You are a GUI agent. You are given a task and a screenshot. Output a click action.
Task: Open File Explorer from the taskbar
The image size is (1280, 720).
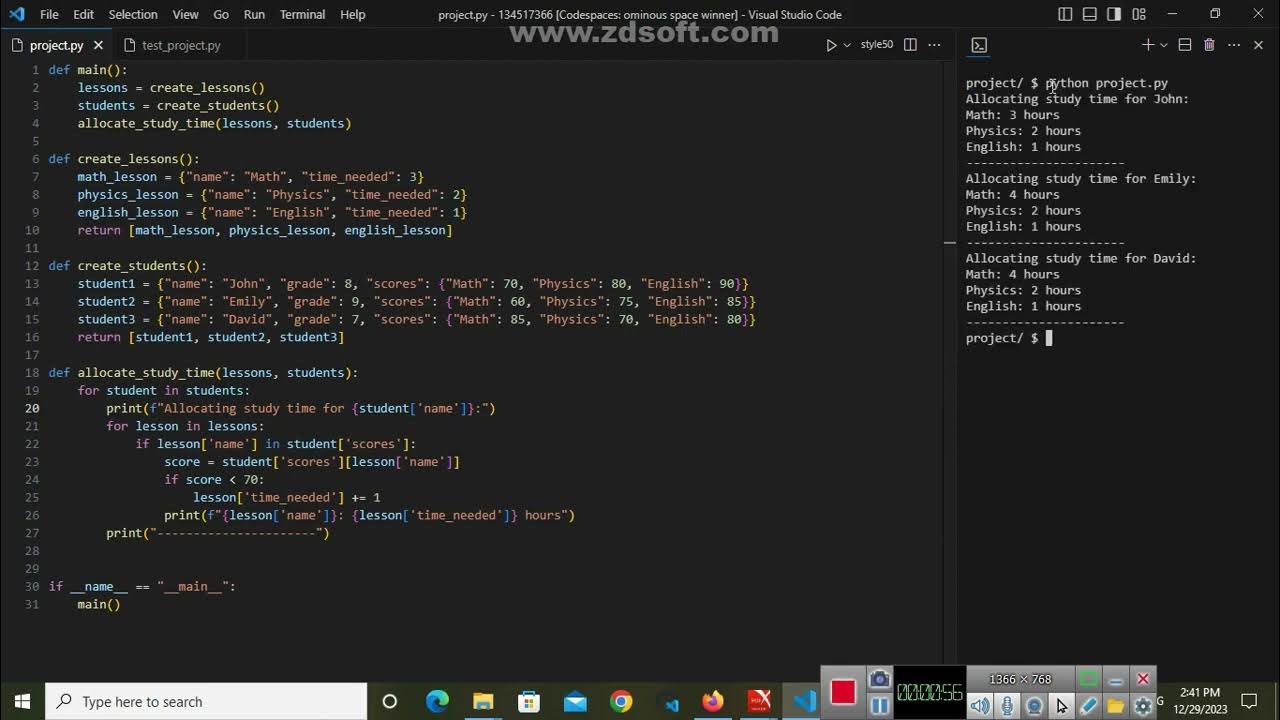pos(483,702)
